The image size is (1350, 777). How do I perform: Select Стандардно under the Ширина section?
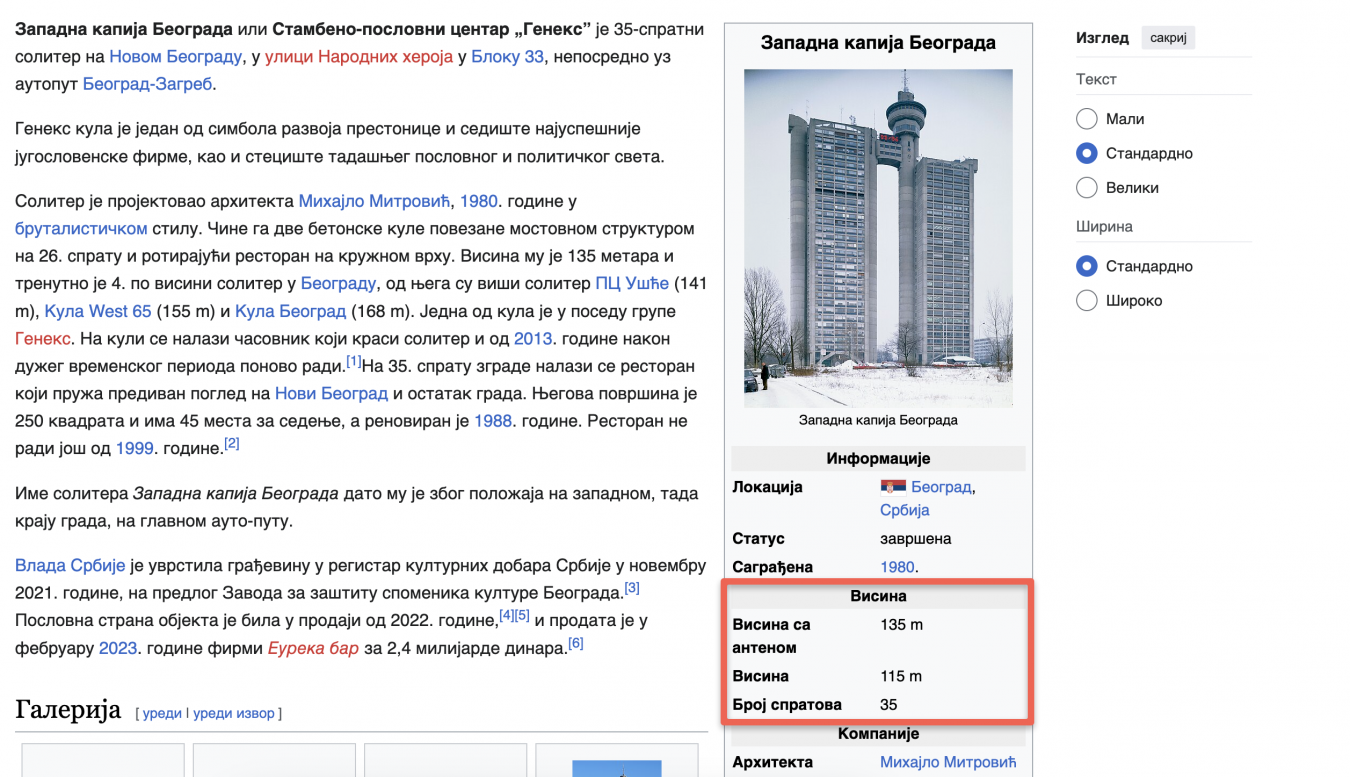coord(1087,266)
